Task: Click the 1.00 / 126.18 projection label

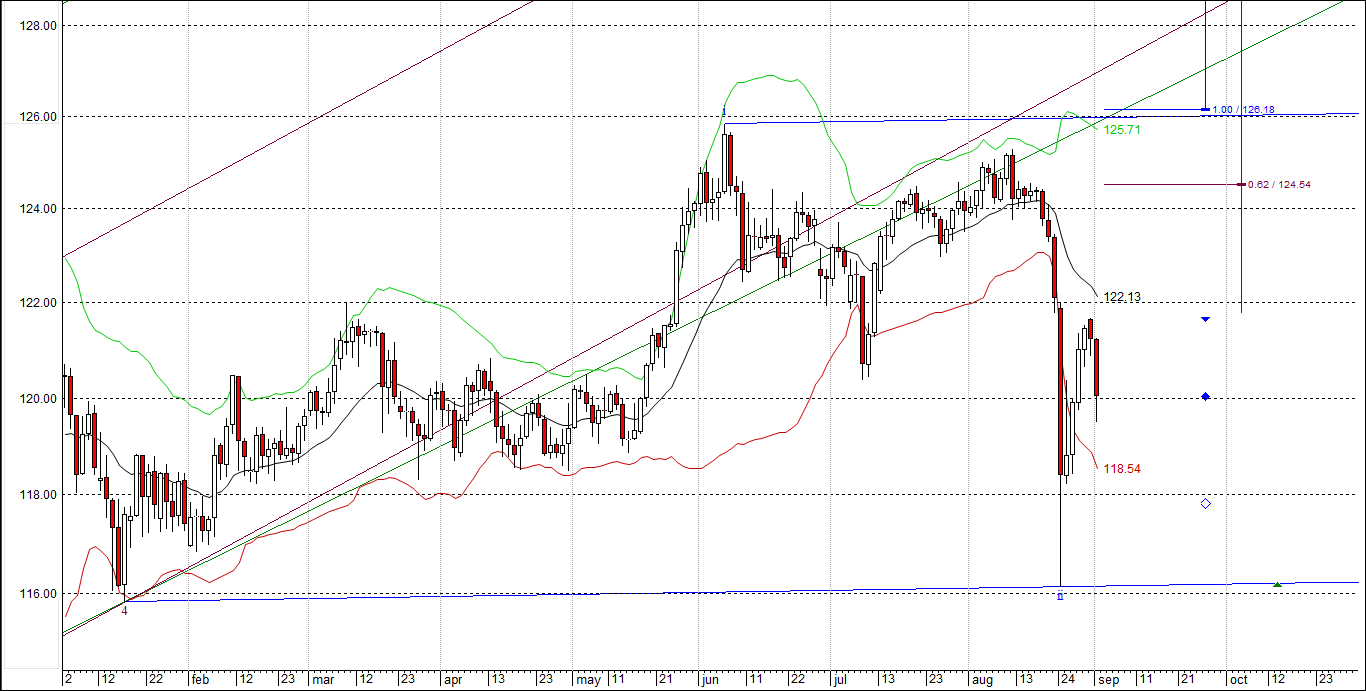Action: (x=1244, y=109)
